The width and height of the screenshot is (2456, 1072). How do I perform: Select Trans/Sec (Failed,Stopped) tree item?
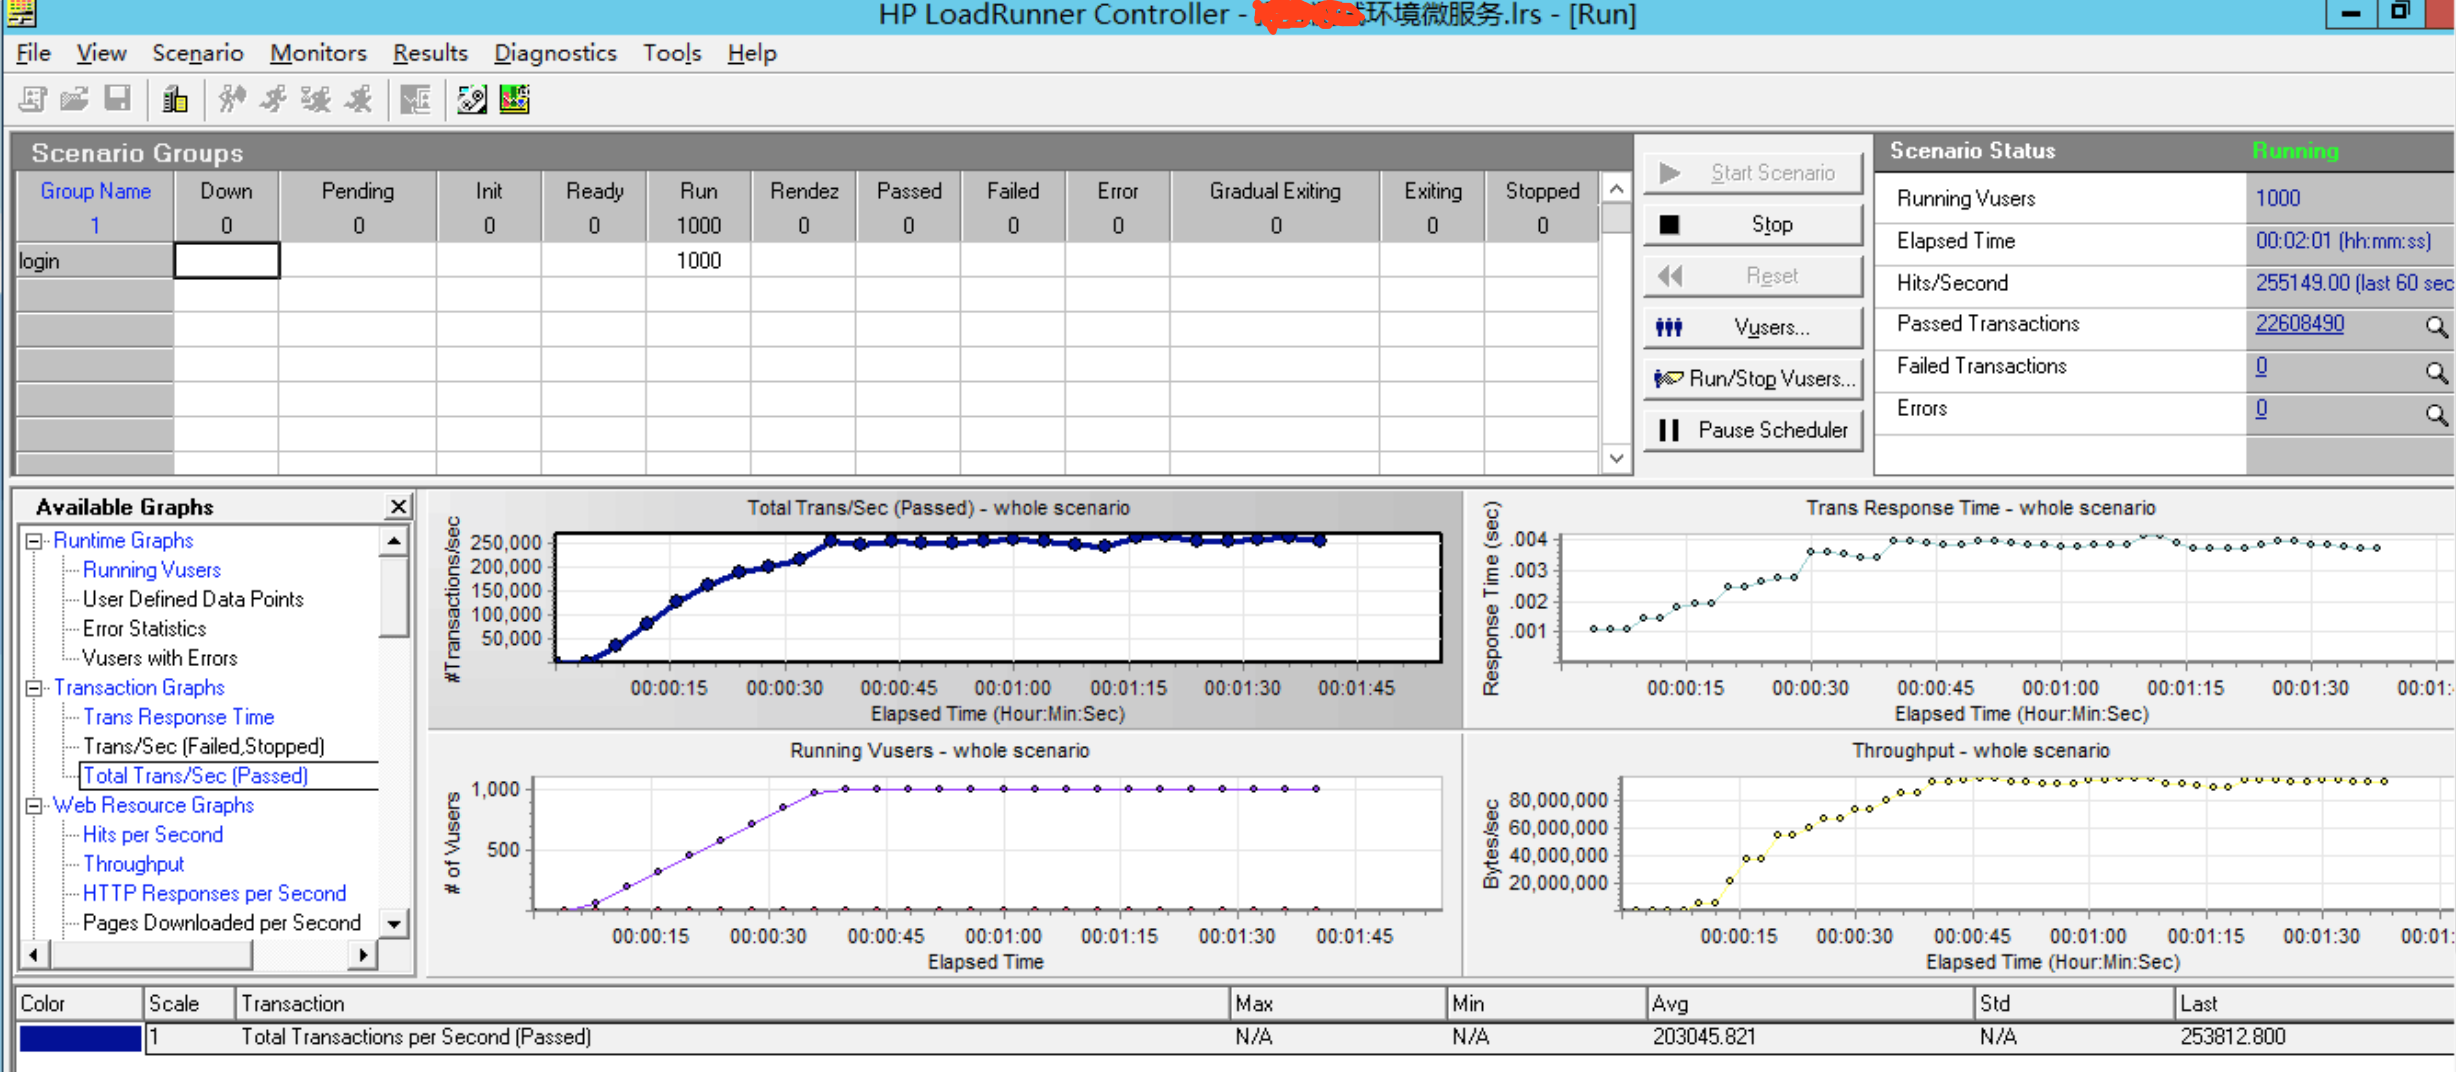coord(204,747)
